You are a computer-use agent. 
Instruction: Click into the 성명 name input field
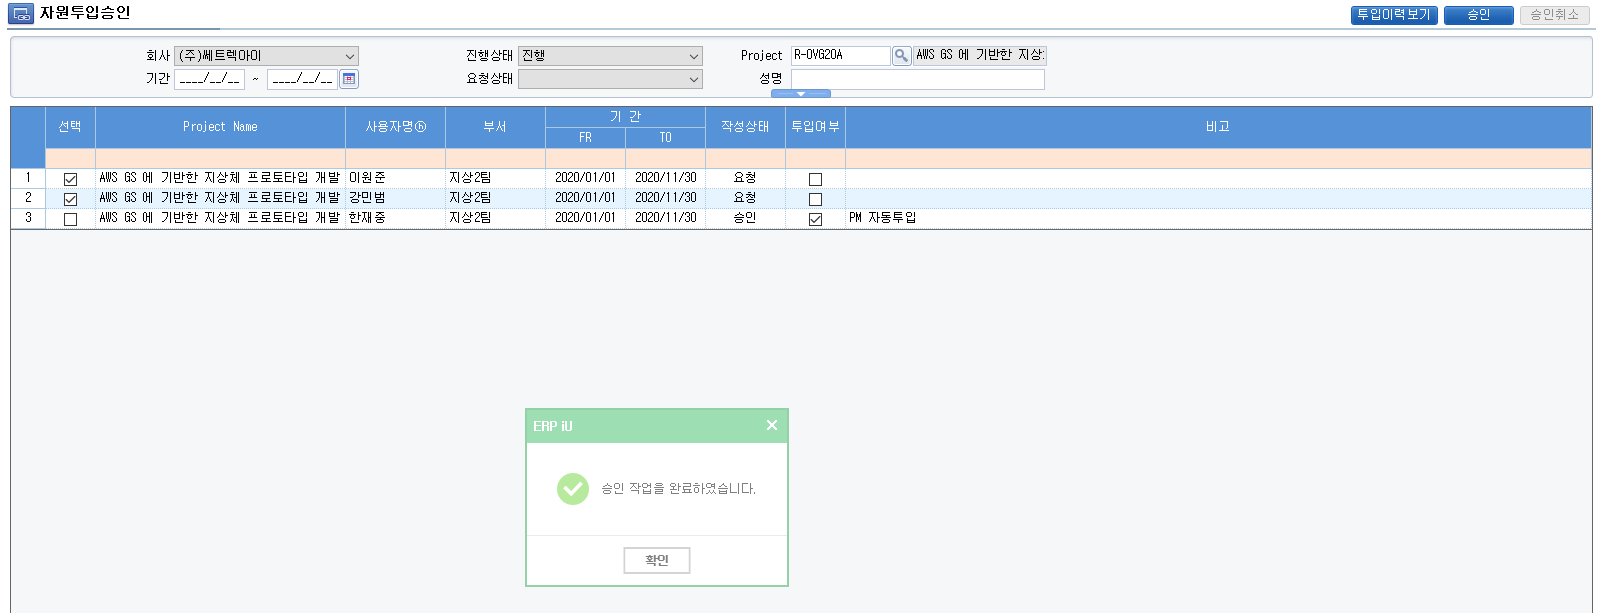coord(917,79)
